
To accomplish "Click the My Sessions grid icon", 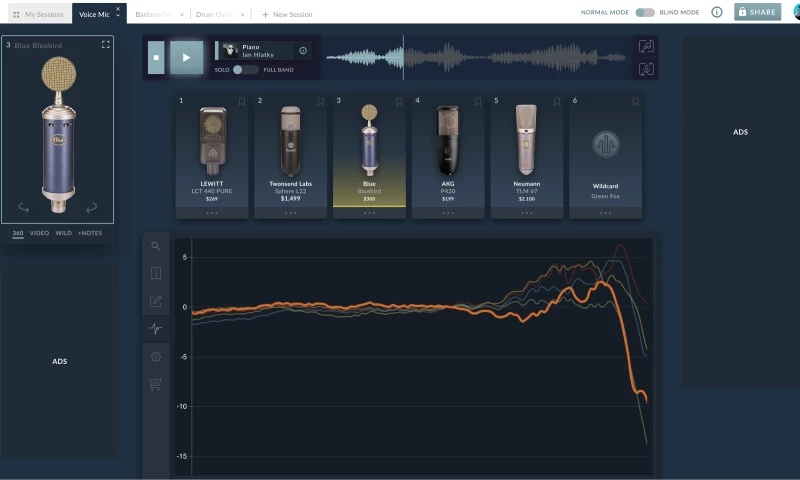I will (x=16, y=15).
